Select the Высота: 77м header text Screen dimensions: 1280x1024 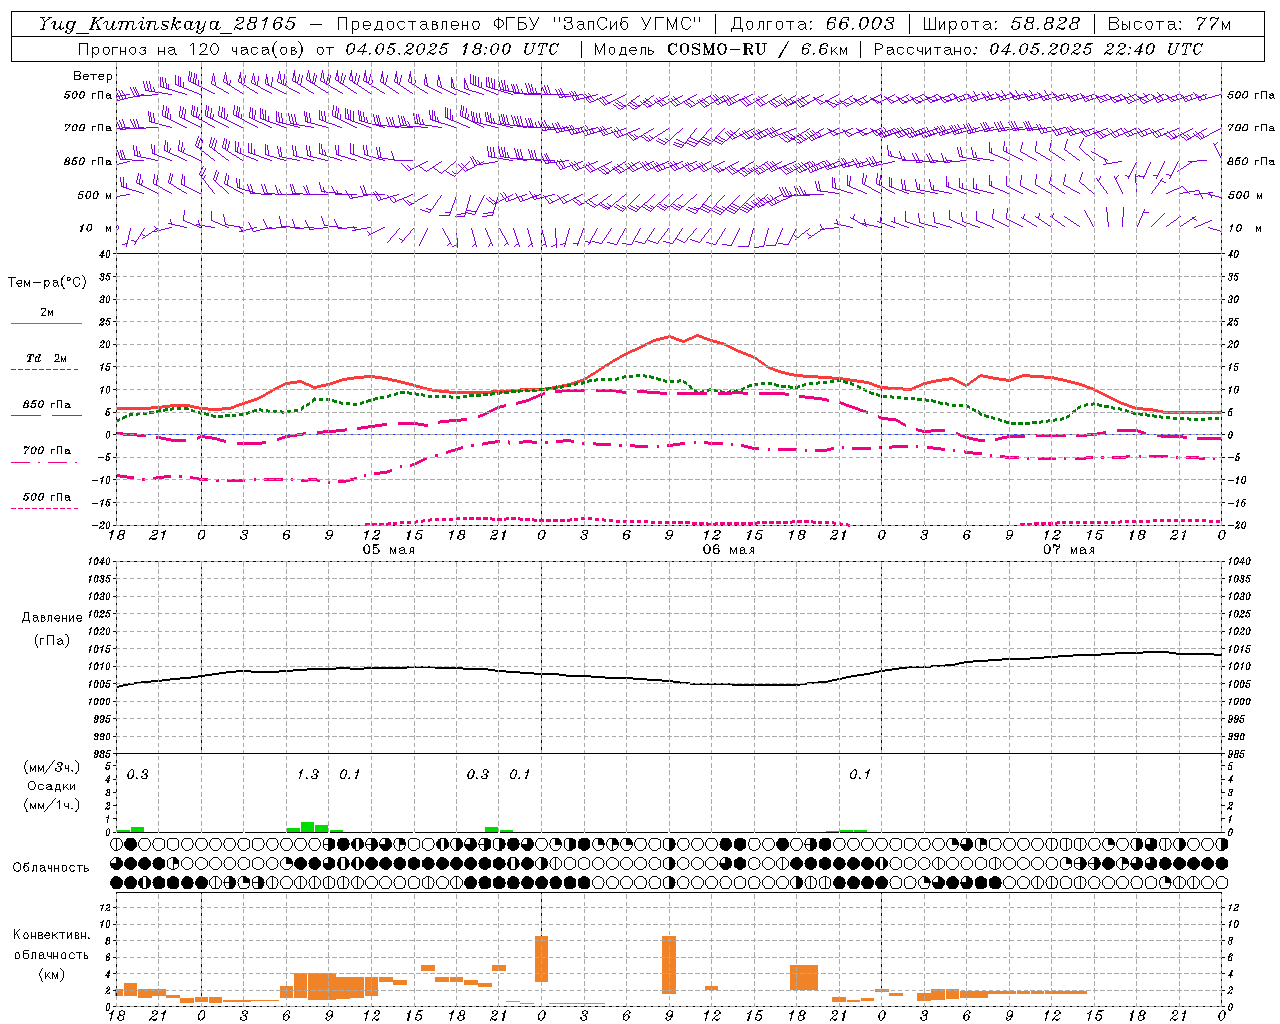1170,24
